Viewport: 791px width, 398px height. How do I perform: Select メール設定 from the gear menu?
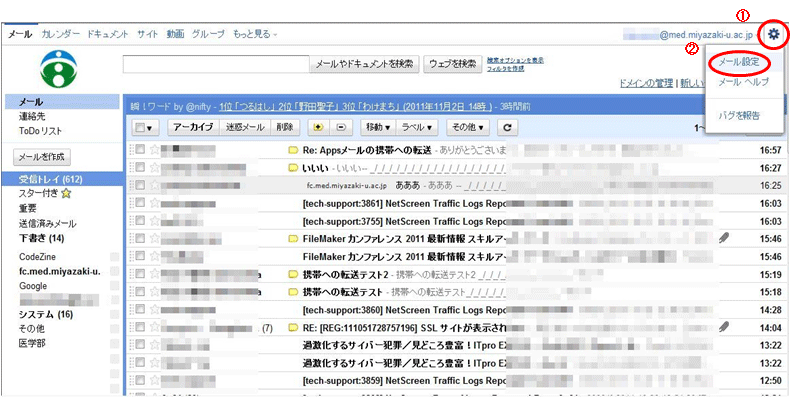(739, 63)
